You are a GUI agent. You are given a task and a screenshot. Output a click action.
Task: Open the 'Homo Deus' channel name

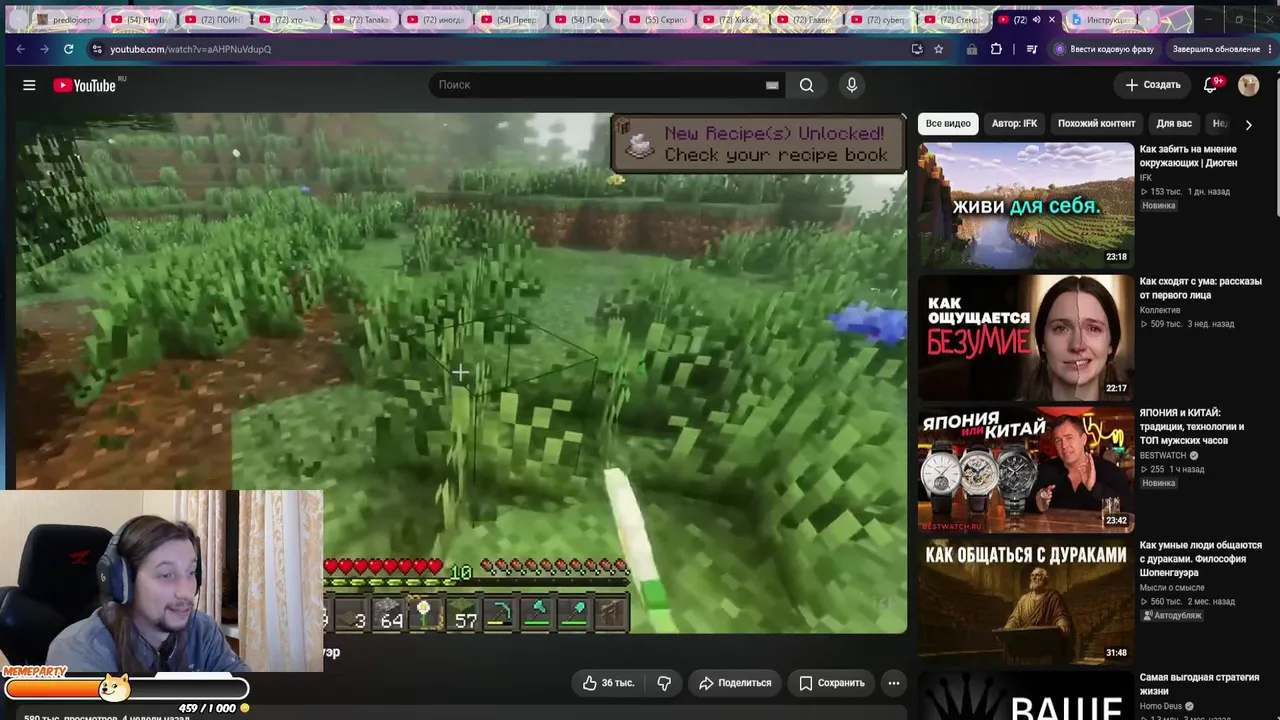(1163, 706)
